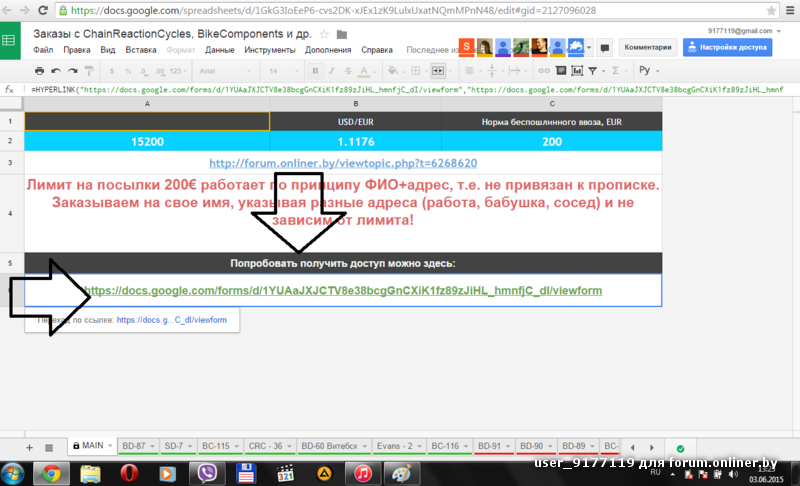
Task: Open the Файл menu
Action: click(43, 50)
